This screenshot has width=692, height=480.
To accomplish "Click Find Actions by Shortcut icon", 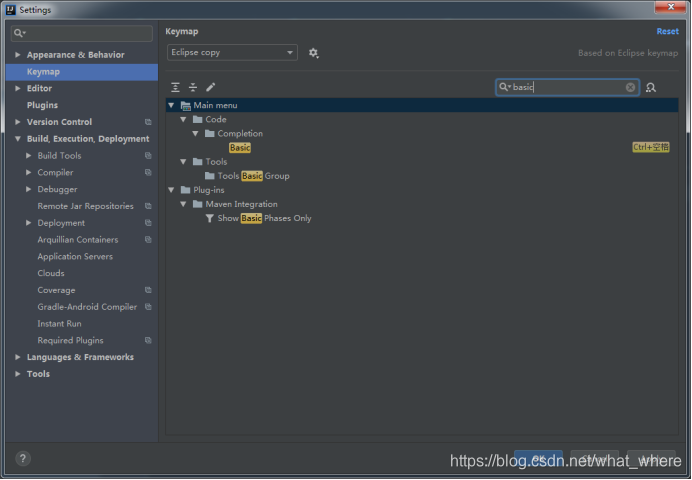I will coord(651,88).
